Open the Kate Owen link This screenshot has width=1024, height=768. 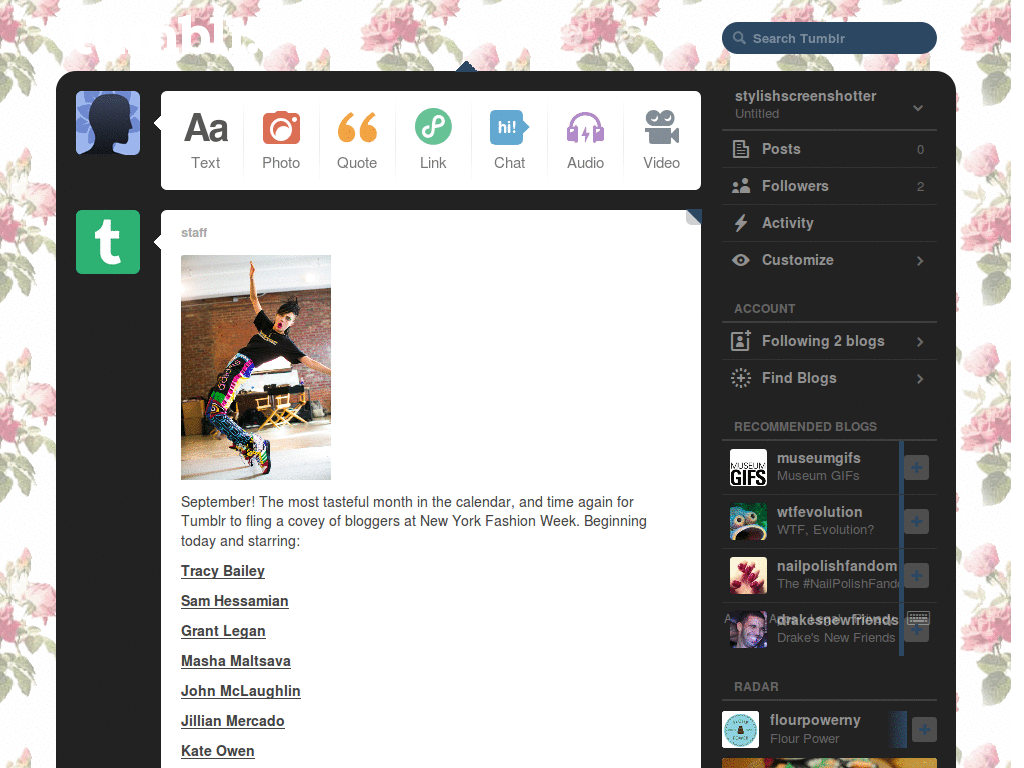pyautogui.click(x=217, y=751)
